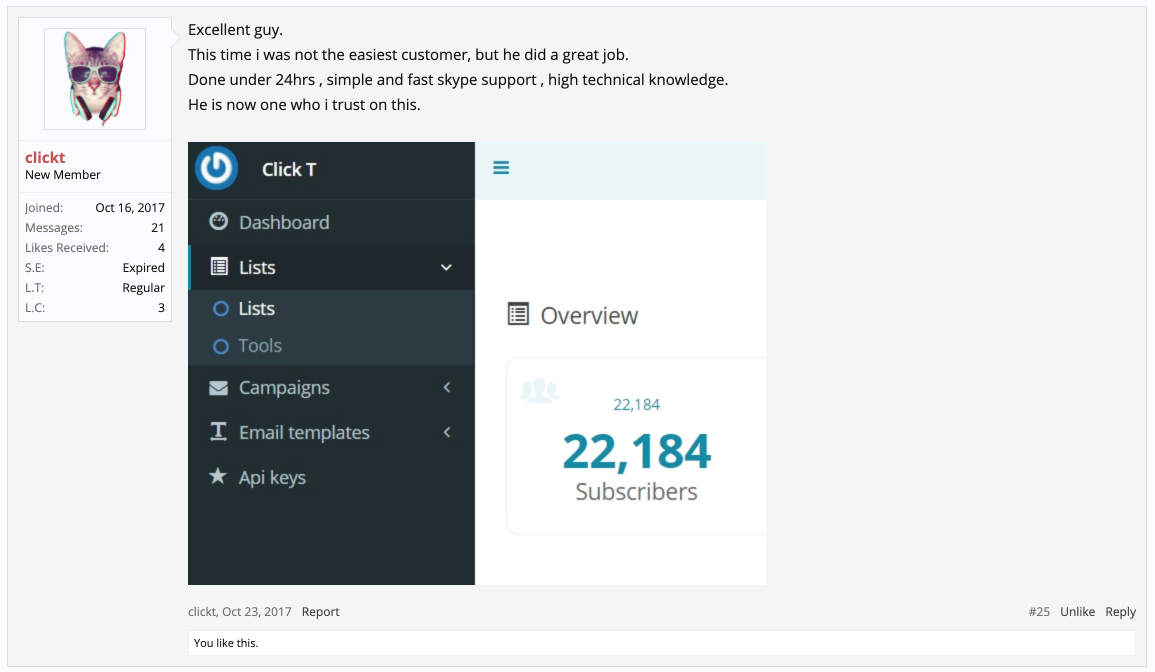This screenshot has height=672, width=1155.
Task: Collapse the Lists section chevron
Action: (x=446, y=267)
